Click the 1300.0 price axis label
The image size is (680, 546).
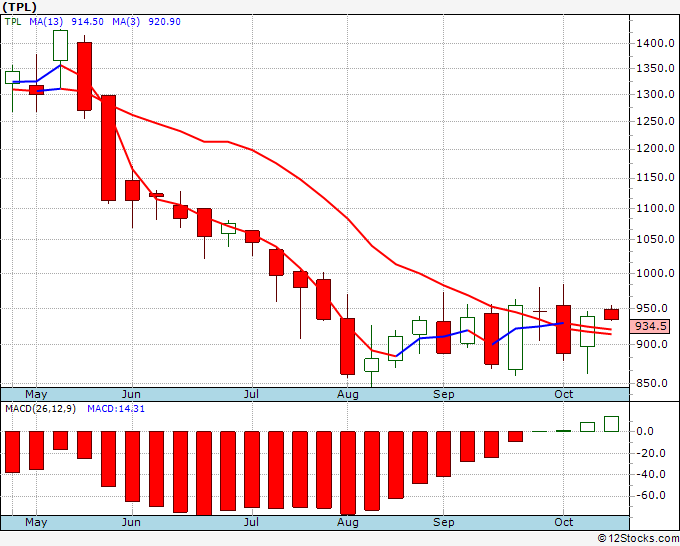655,94
